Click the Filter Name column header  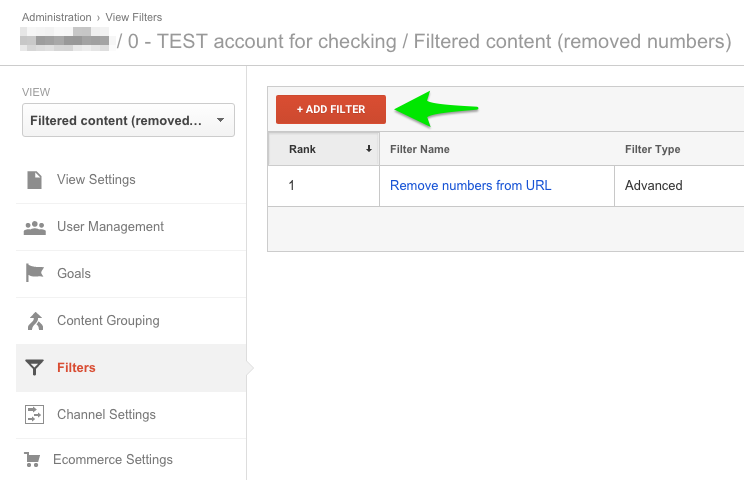pos(497,149)
